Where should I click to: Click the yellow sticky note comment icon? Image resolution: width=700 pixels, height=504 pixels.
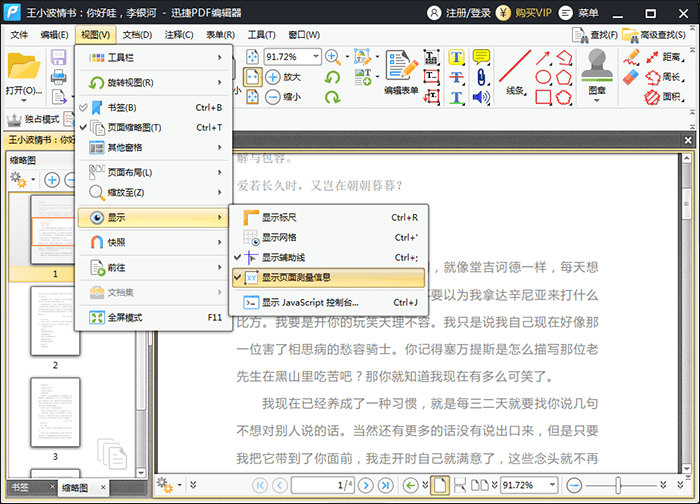pos(482,57)
